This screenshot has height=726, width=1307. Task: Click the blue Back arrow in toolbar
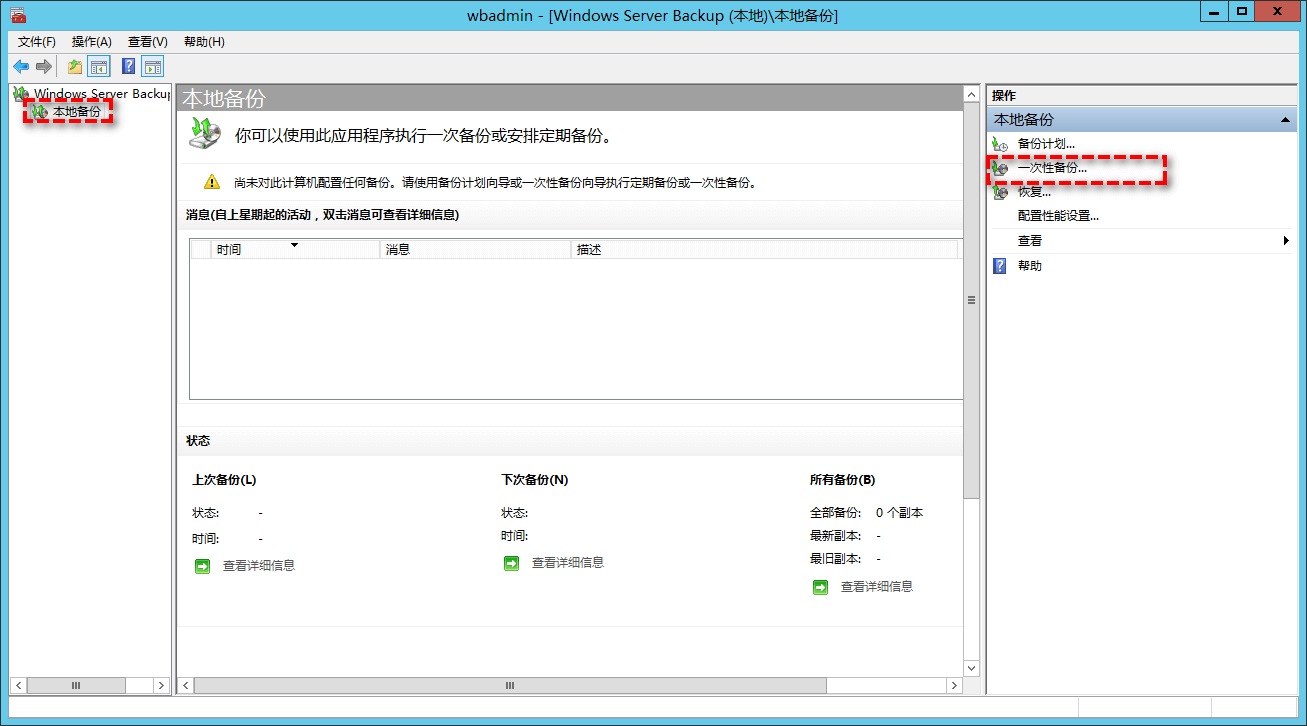(20, 67)
